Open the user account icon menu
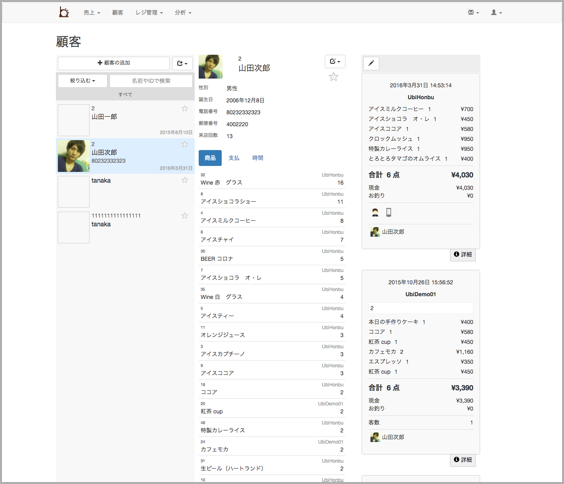Image resolution: width=564 pixels, height=484 pixels. [496, 13]
